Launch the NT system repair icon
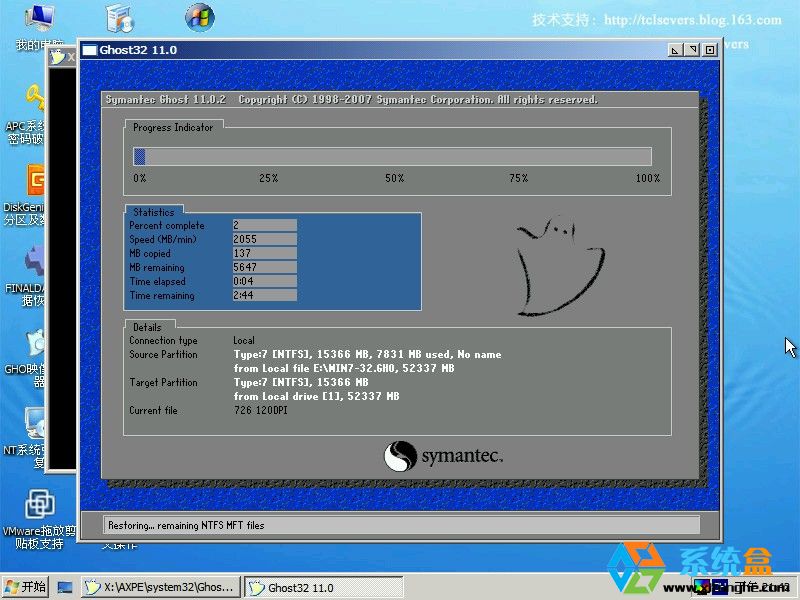 [x=36, y=424]
